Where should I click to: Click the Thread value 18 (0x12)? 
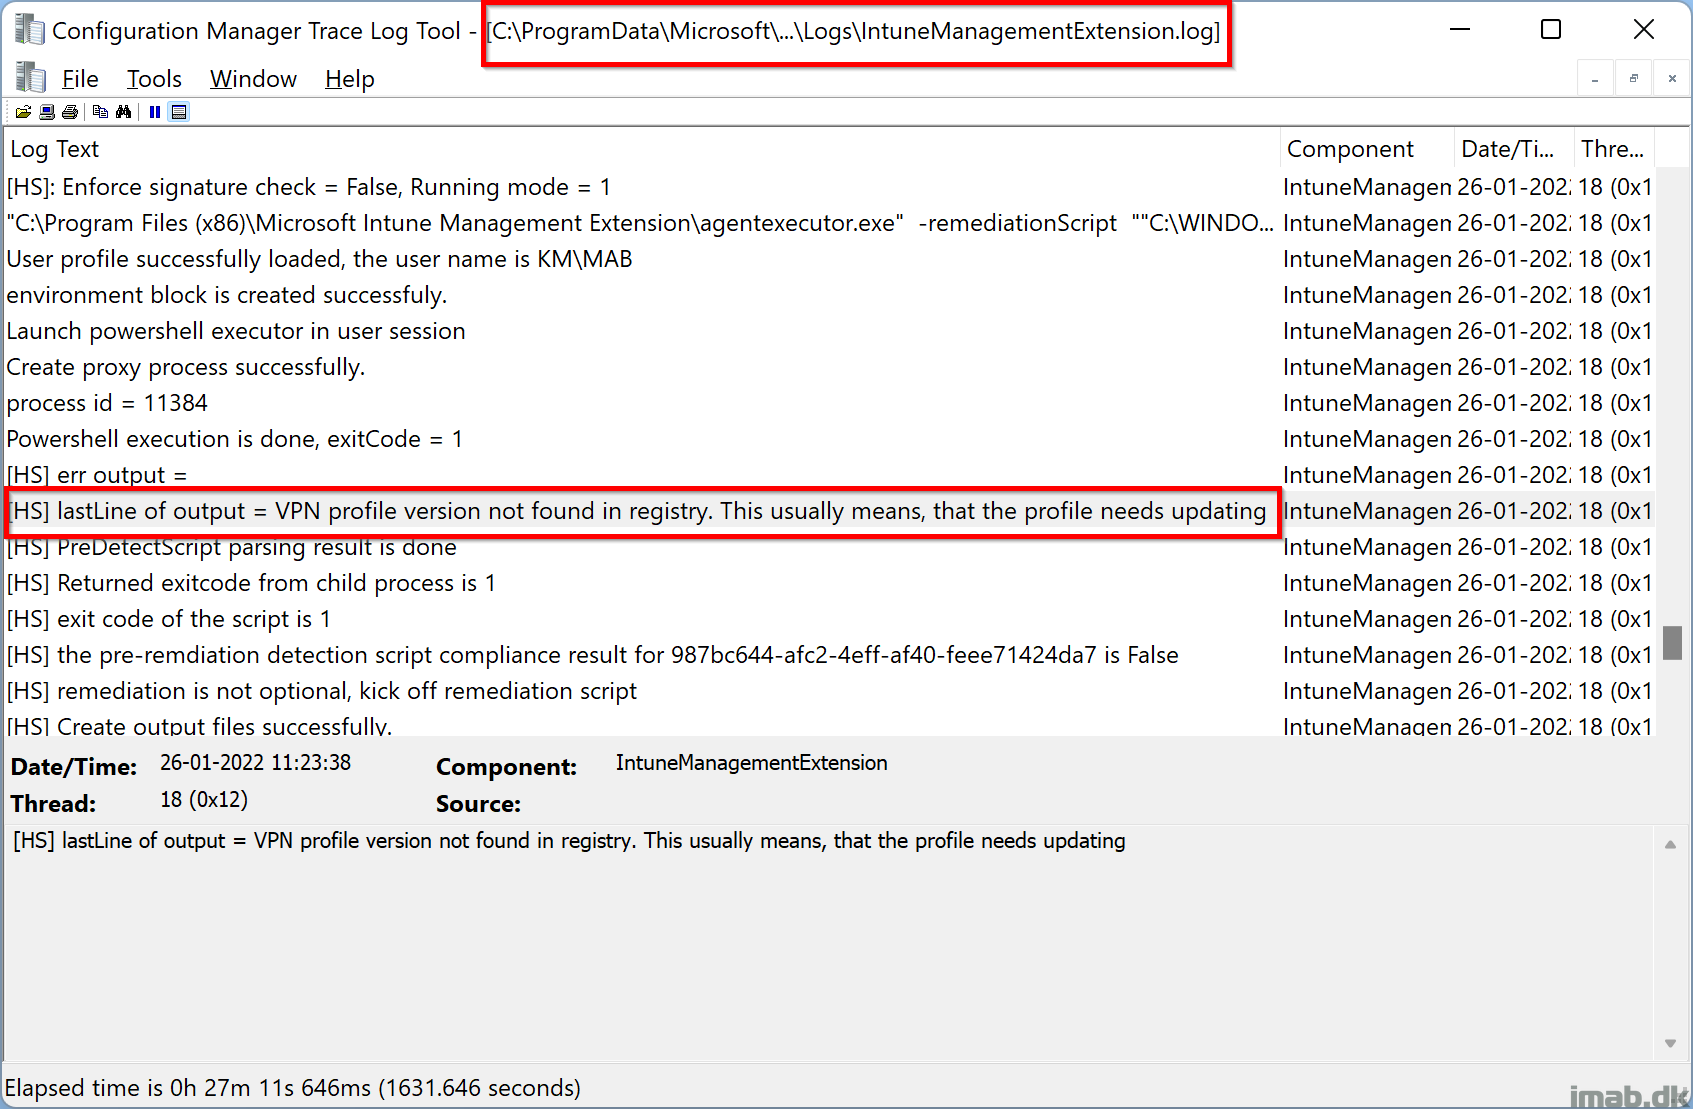[x=204, y=800]
